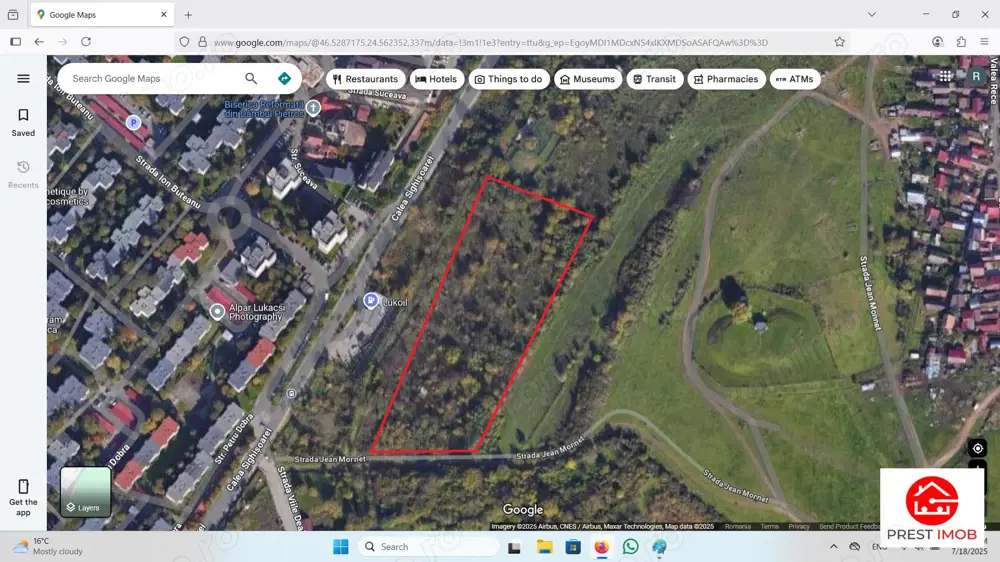Open the Firefox View tab-history icon
Screen dimensions: 1000x562
click(x=13, y=15)
